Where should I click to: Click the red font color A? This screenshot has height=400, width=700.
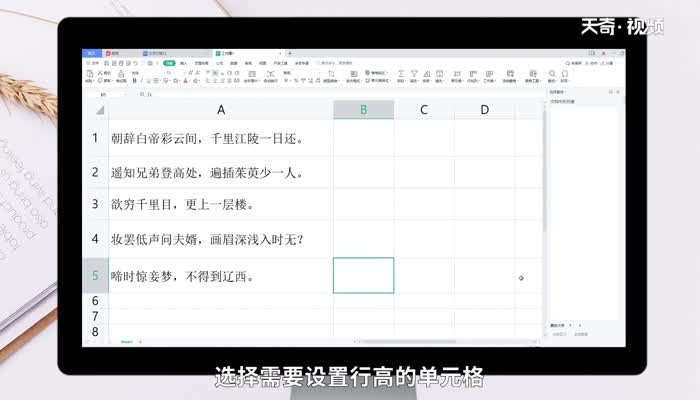tap(186, 81)
